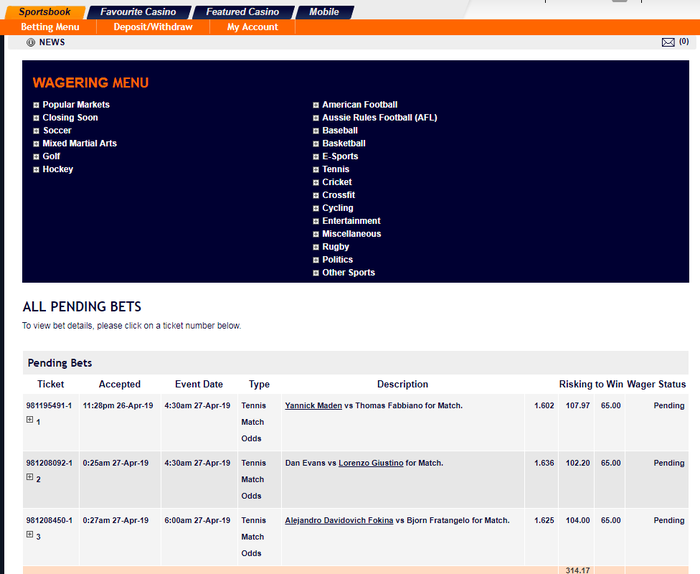Open ticket number 981208450-1
The image size is (700, 574).
pos(49,520)
